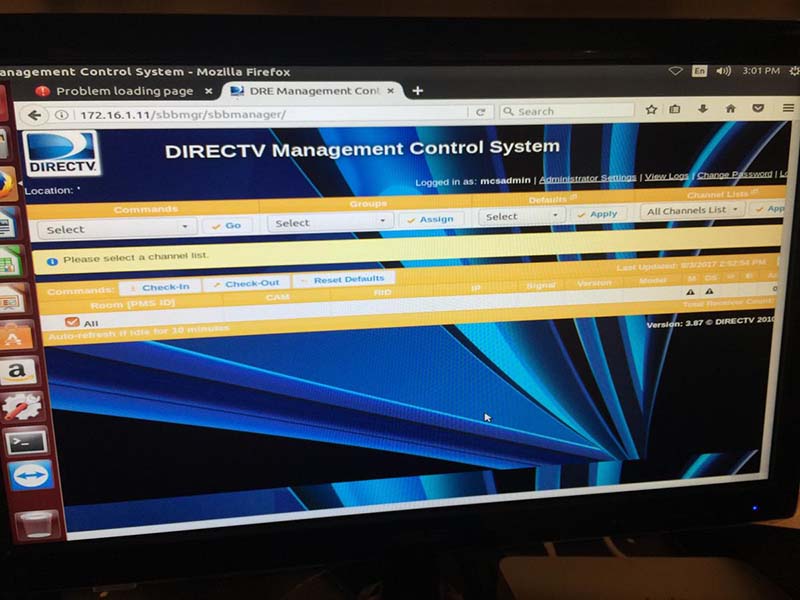Open LibreOffice Writer from launcher
The image size is (800, 600).
(7, 224)
